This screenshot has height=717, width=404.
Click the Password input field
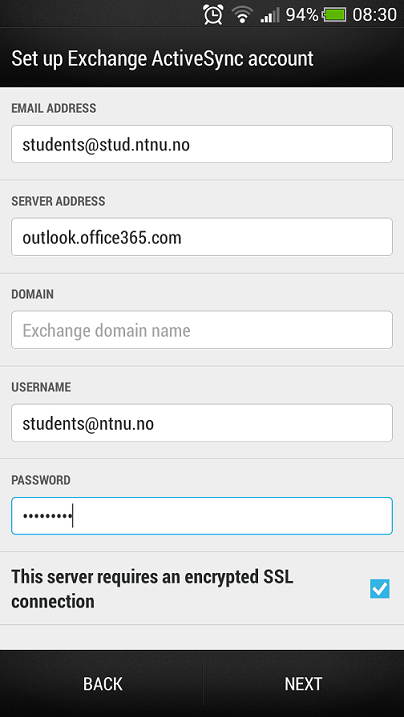point(202,516)
